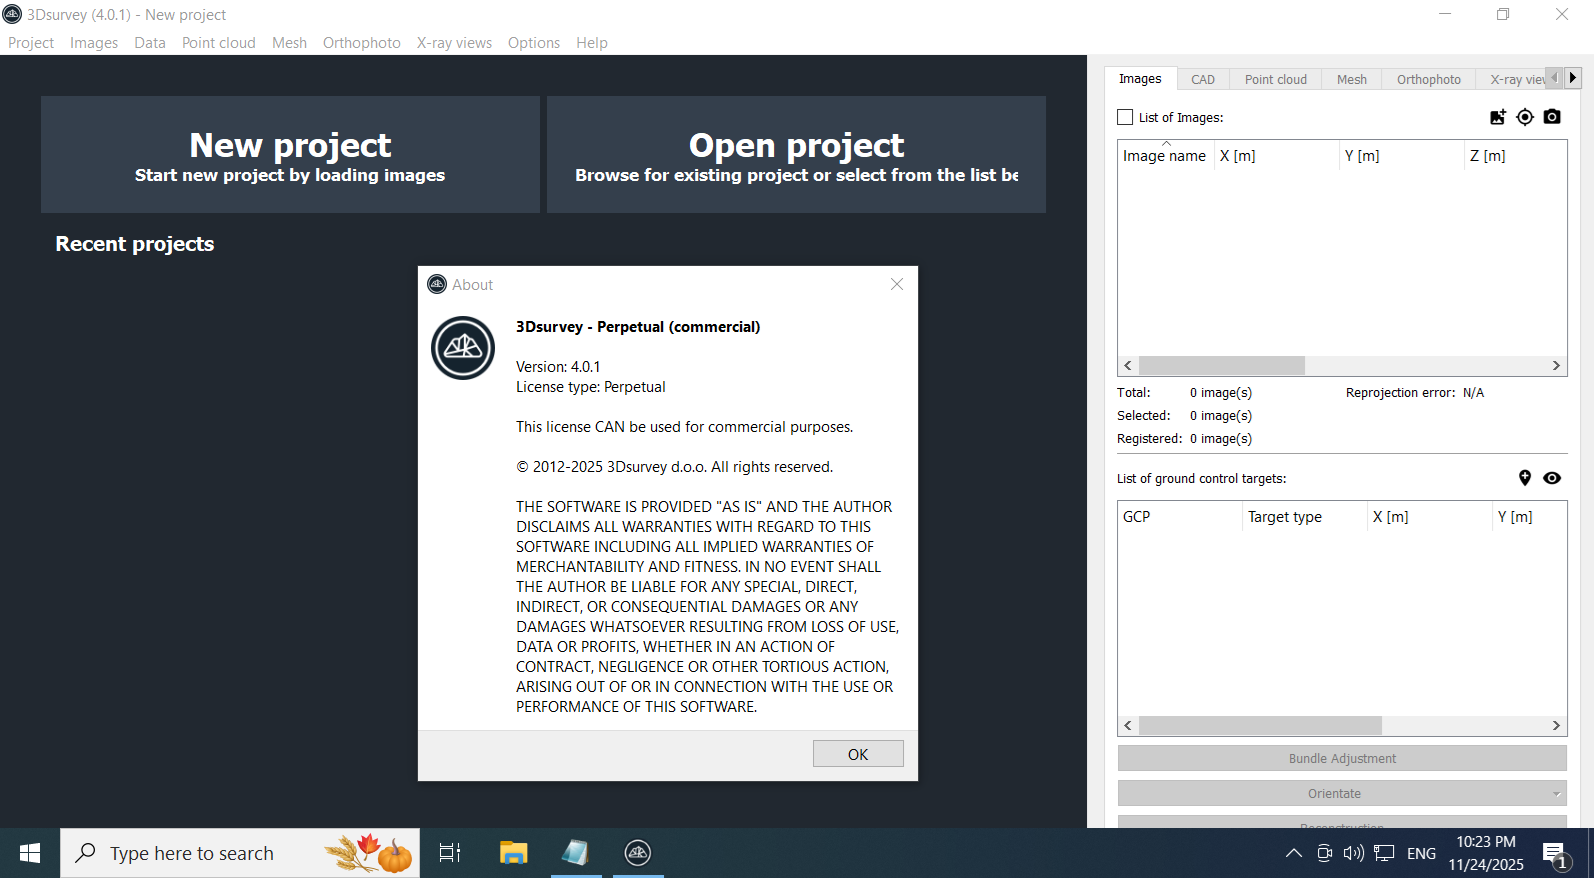Open Task View on the taskbar
The image size is (1594, 878).
pos(450,853)
